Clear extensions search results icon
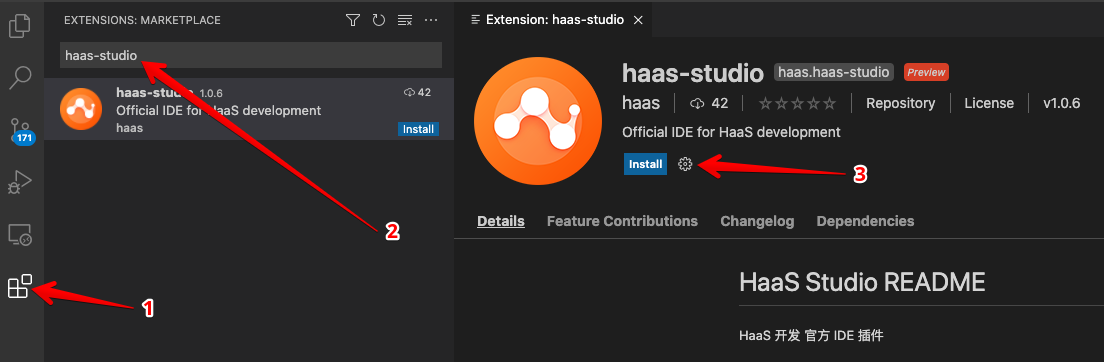The height and width of the screenshot is (362, 1104). pos(405,20)
